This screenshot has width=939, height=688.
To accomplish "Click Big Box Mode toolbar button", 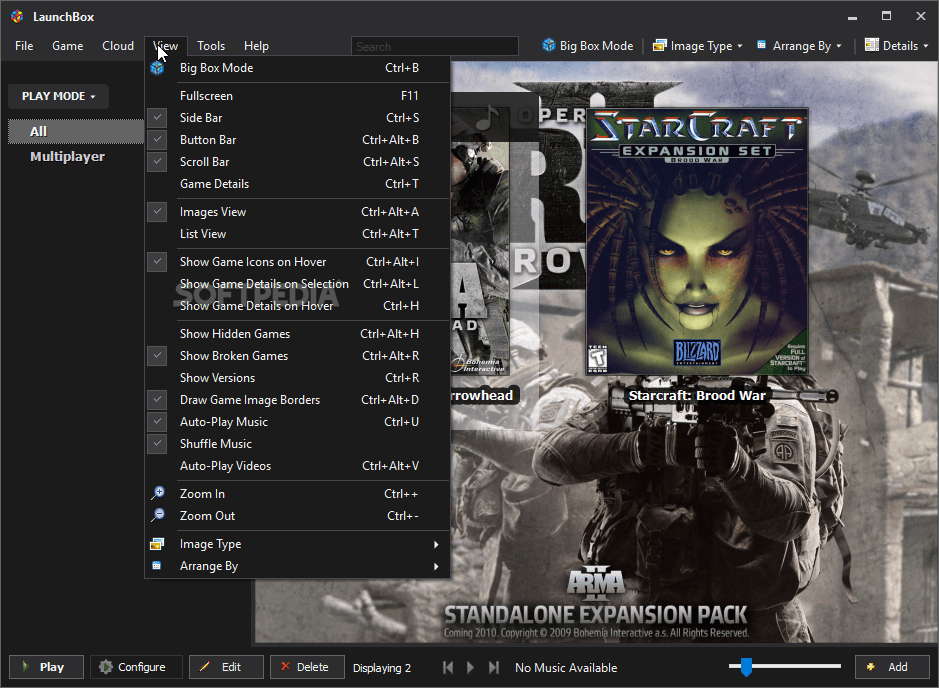I will pyautogui.click(x=588, y=46).
